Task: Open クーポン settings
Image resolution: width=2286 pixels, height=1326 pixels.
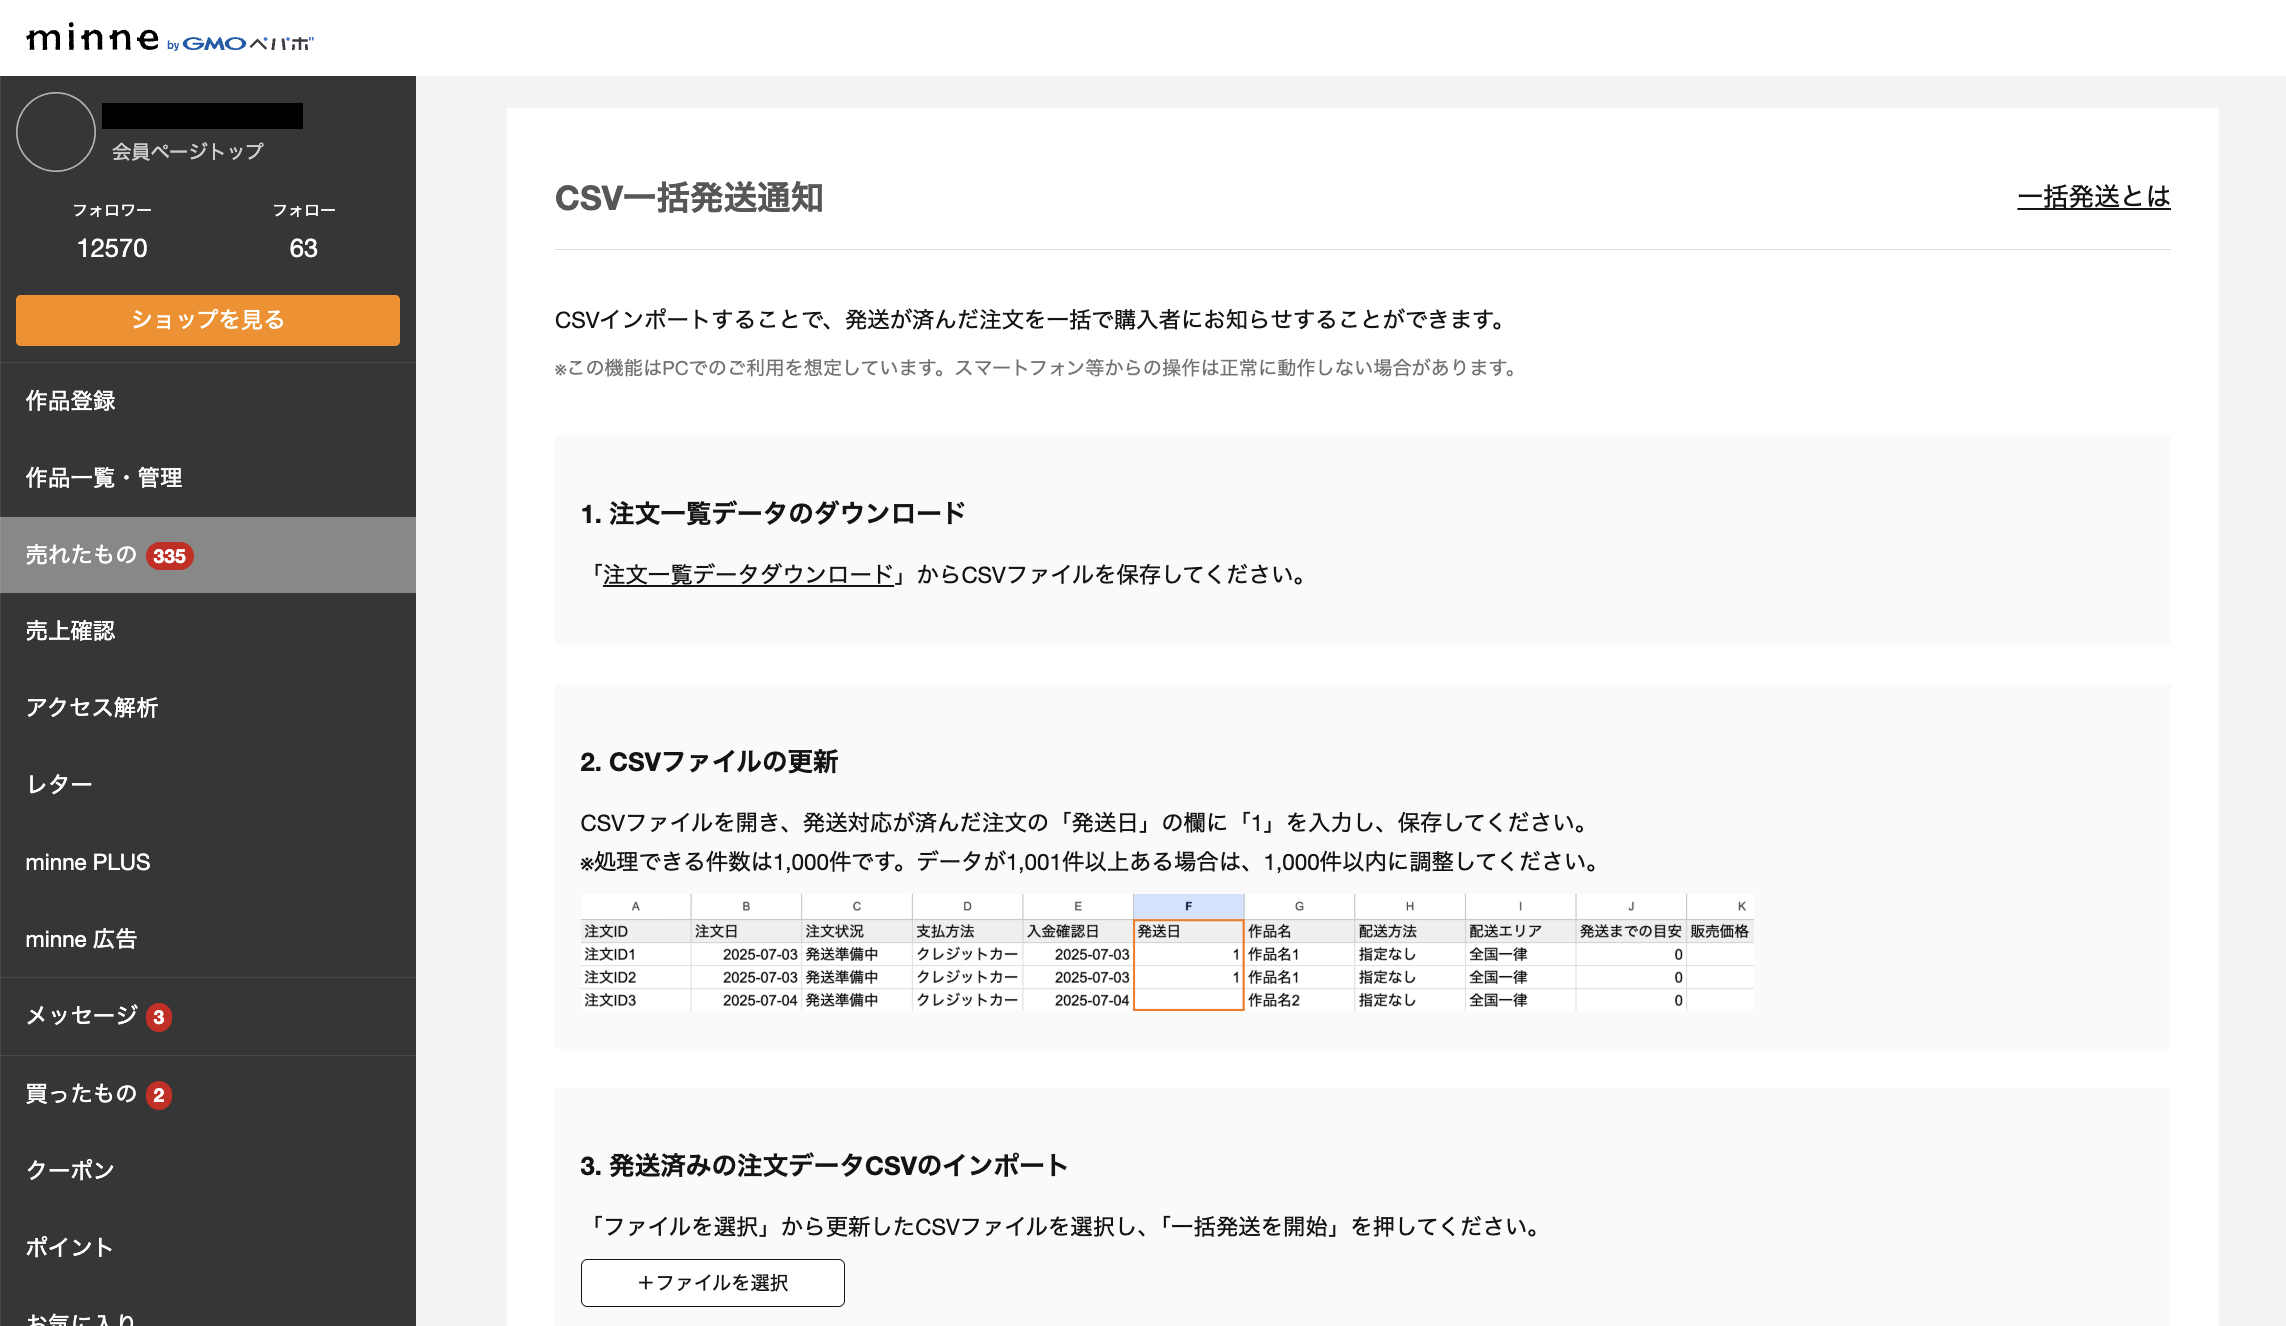Action: 70,1170
